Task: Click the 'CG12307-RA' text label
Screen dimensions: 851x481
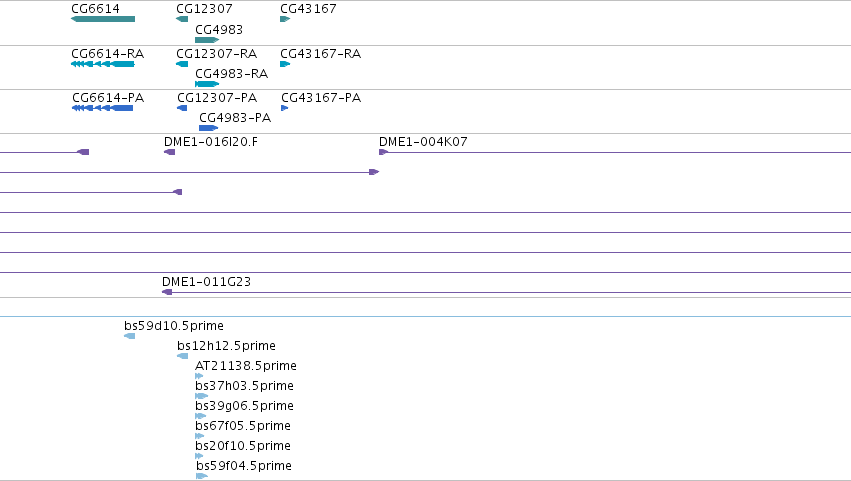Action: point(217,54)
